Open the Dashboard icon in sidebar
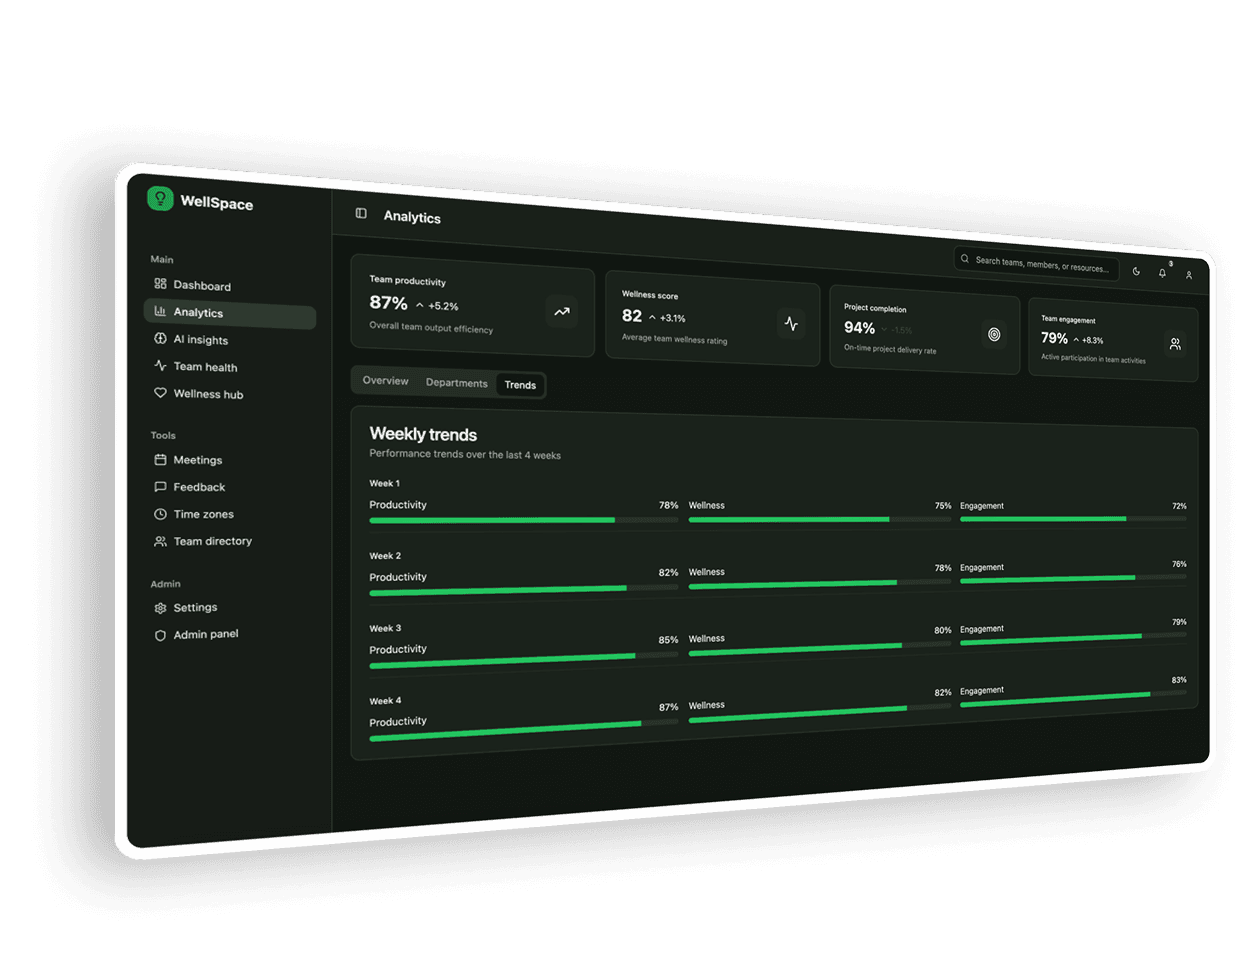This screenshot has width=1260, height=964. pos(160,284)
